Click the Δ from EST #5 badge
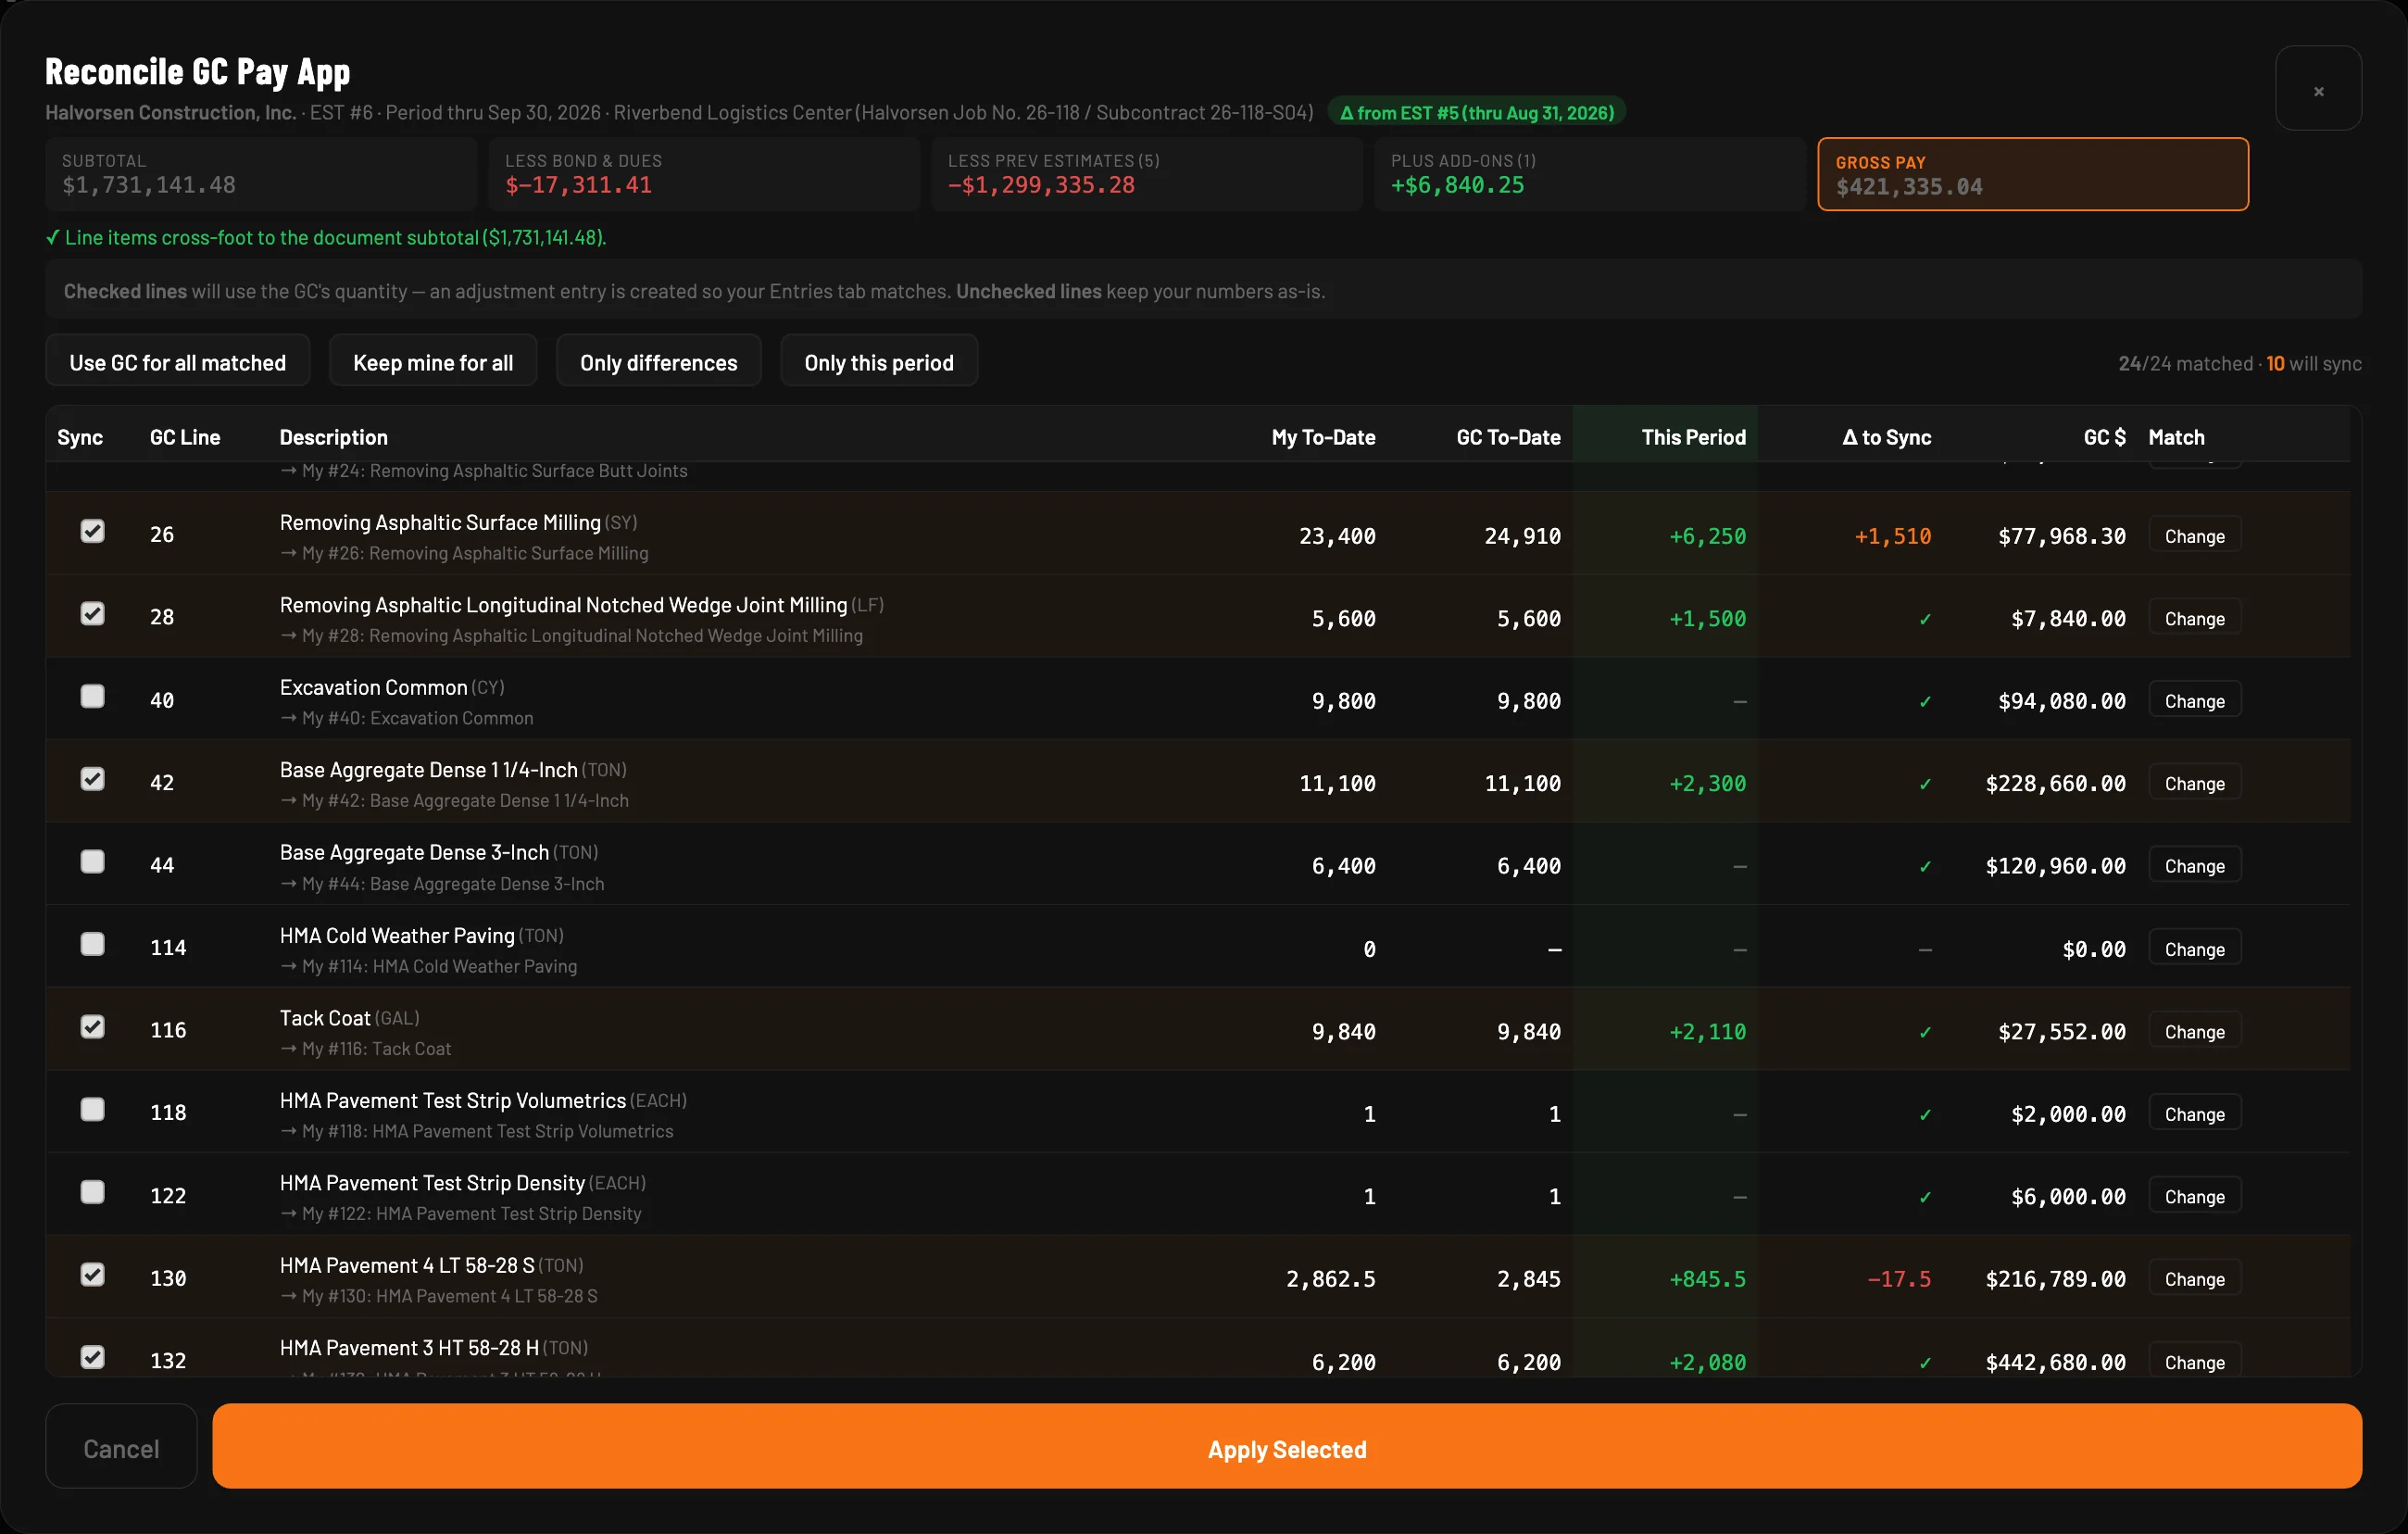Image resolution: width=2408 pixels, height=1534 pixels. 1477,112
